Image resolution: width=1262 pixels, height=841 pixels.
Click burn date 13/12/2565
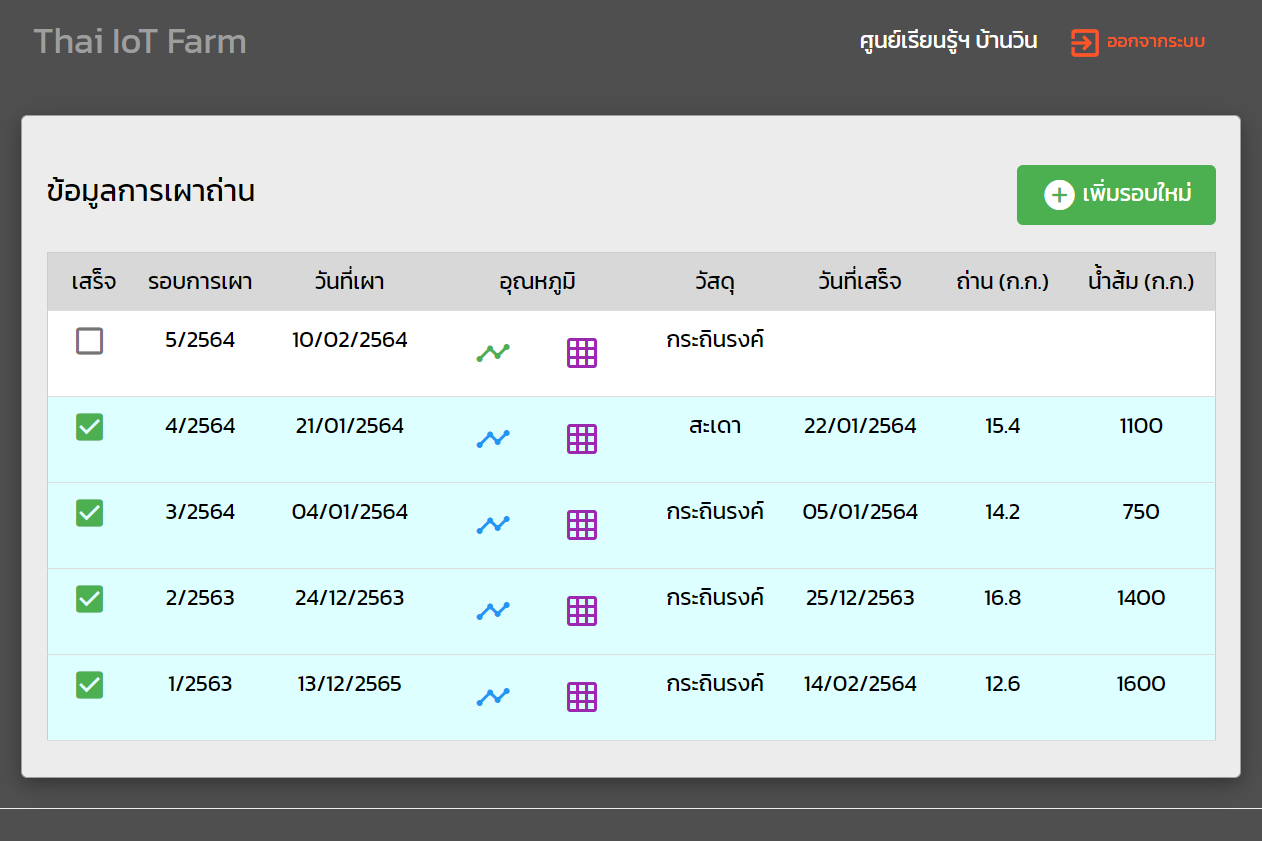pos(350,684)
